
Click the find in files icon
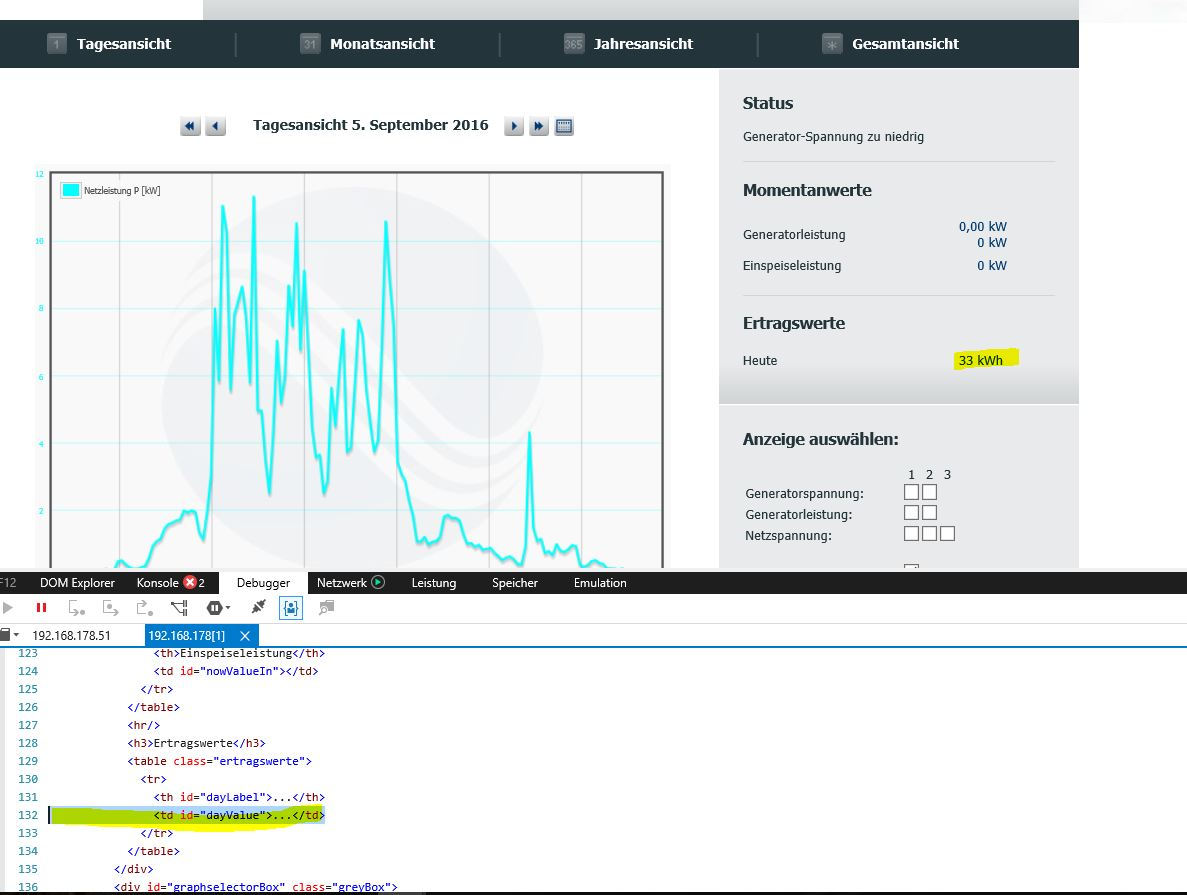pos(326,607)
